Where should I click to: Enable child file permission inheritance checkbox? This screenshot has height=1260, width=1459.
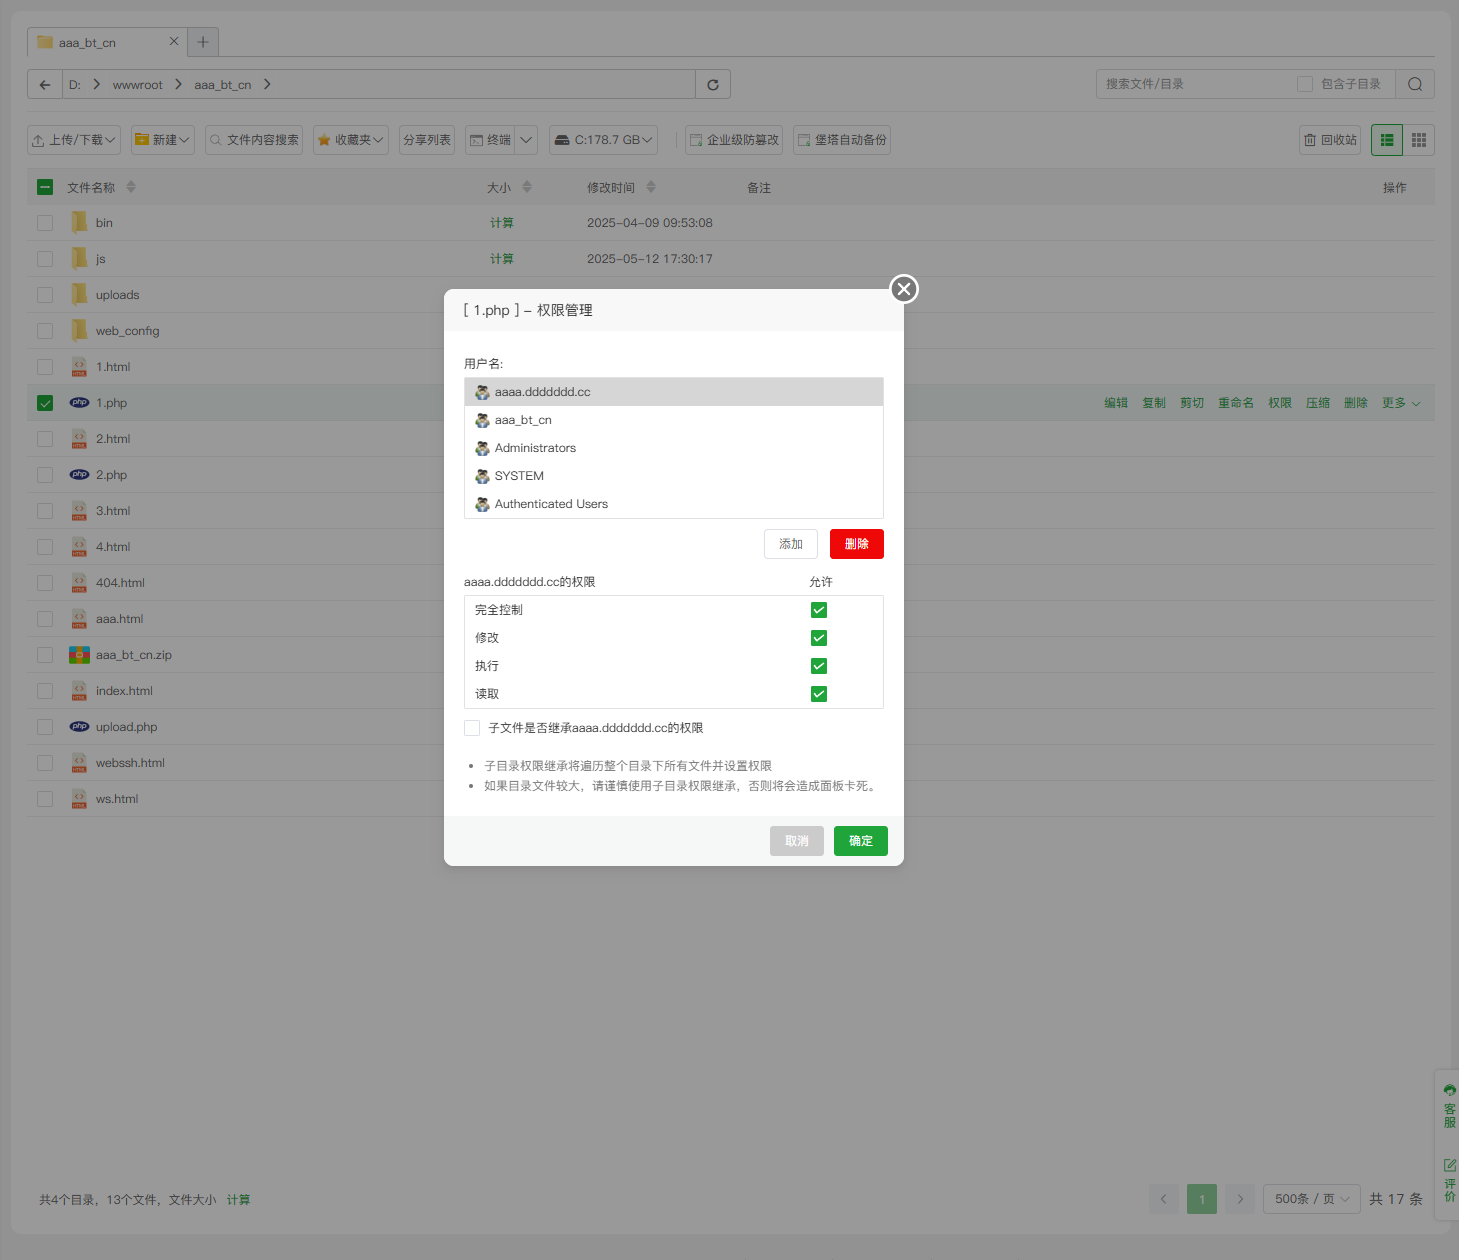tap(472, 728)
